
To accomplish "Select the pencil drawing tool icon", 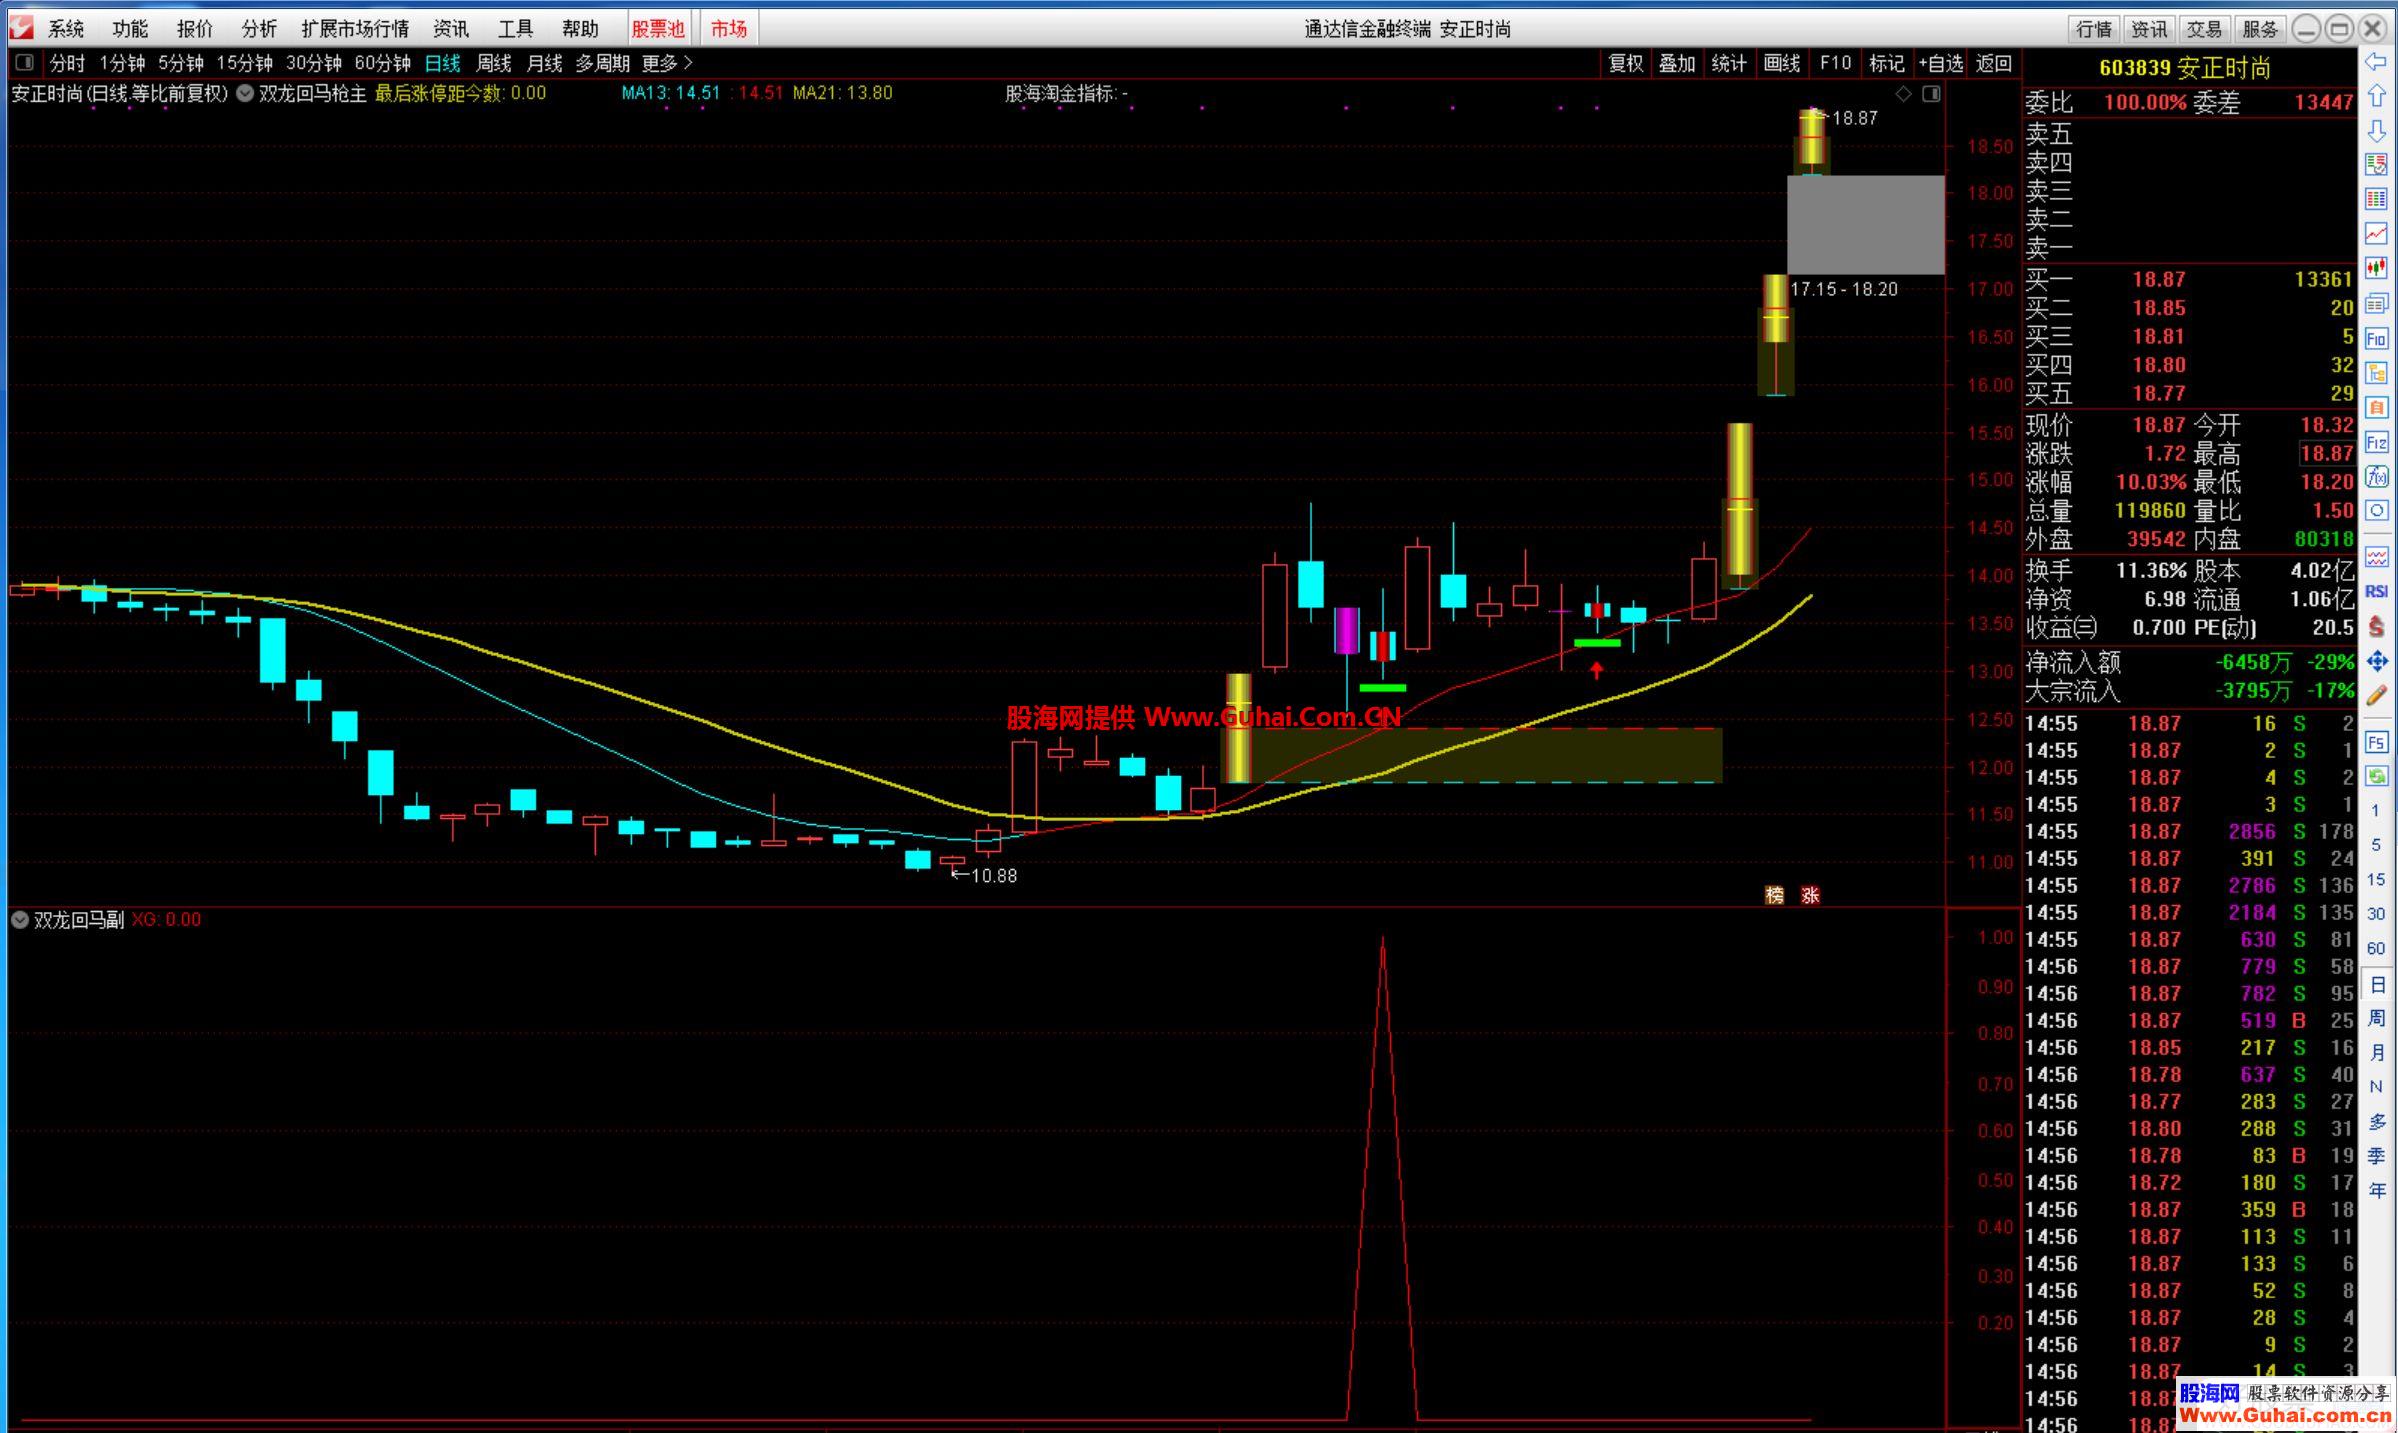I will coord(2376,695).
